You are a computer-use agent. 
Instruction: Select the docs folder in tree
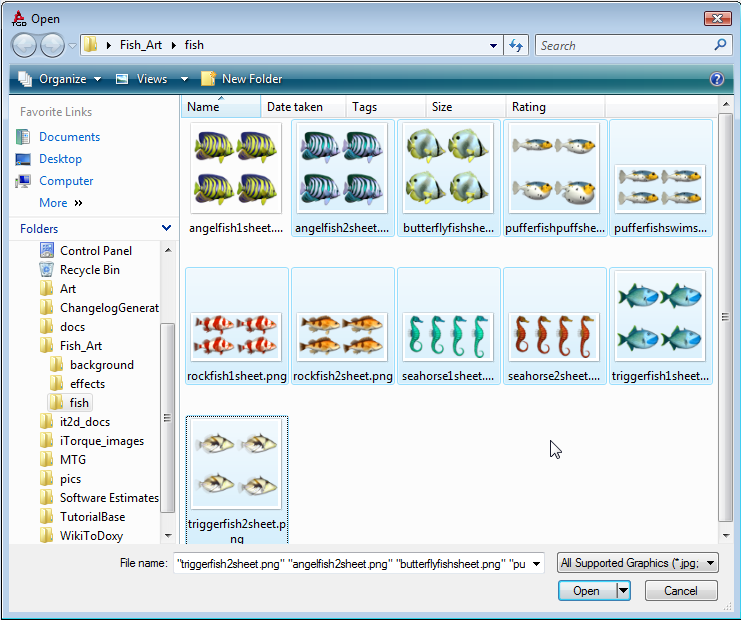62,327
